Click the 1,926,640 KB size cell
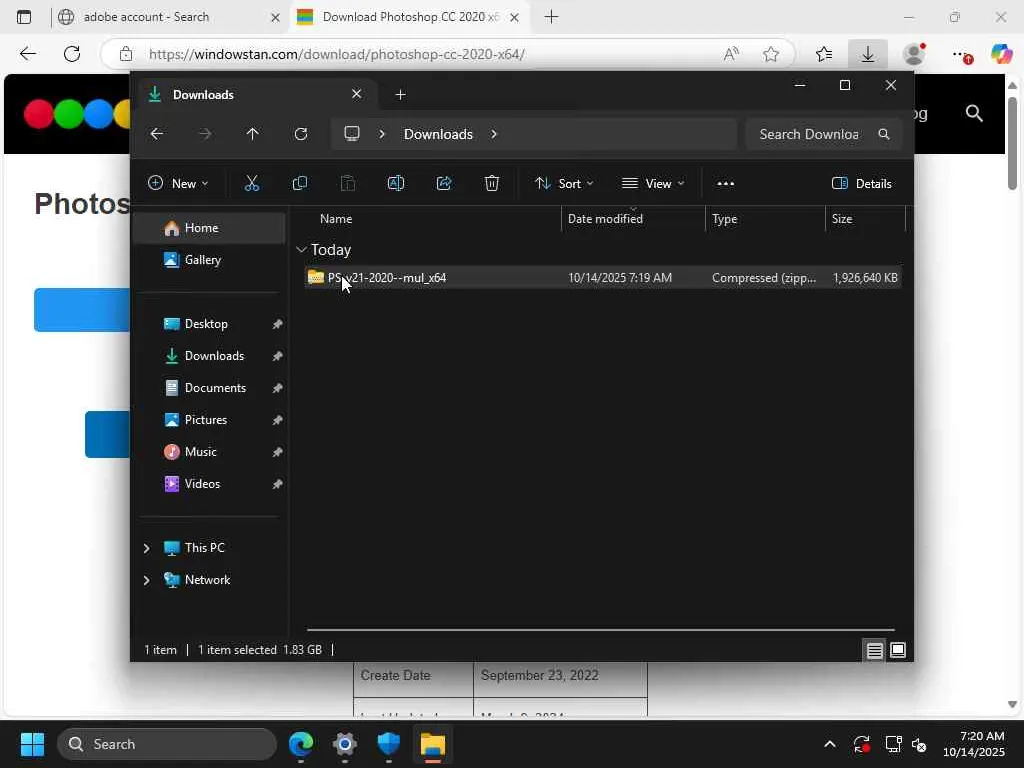1024x768 pixels. tap(865, 278)
